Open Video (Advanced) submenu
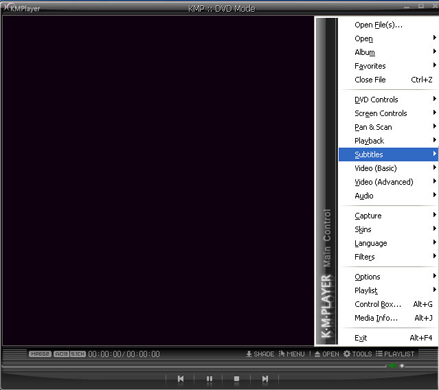Image resolution: width=439 pixels, height=390 pixels. pyautogui.click(x=388, y=182)
